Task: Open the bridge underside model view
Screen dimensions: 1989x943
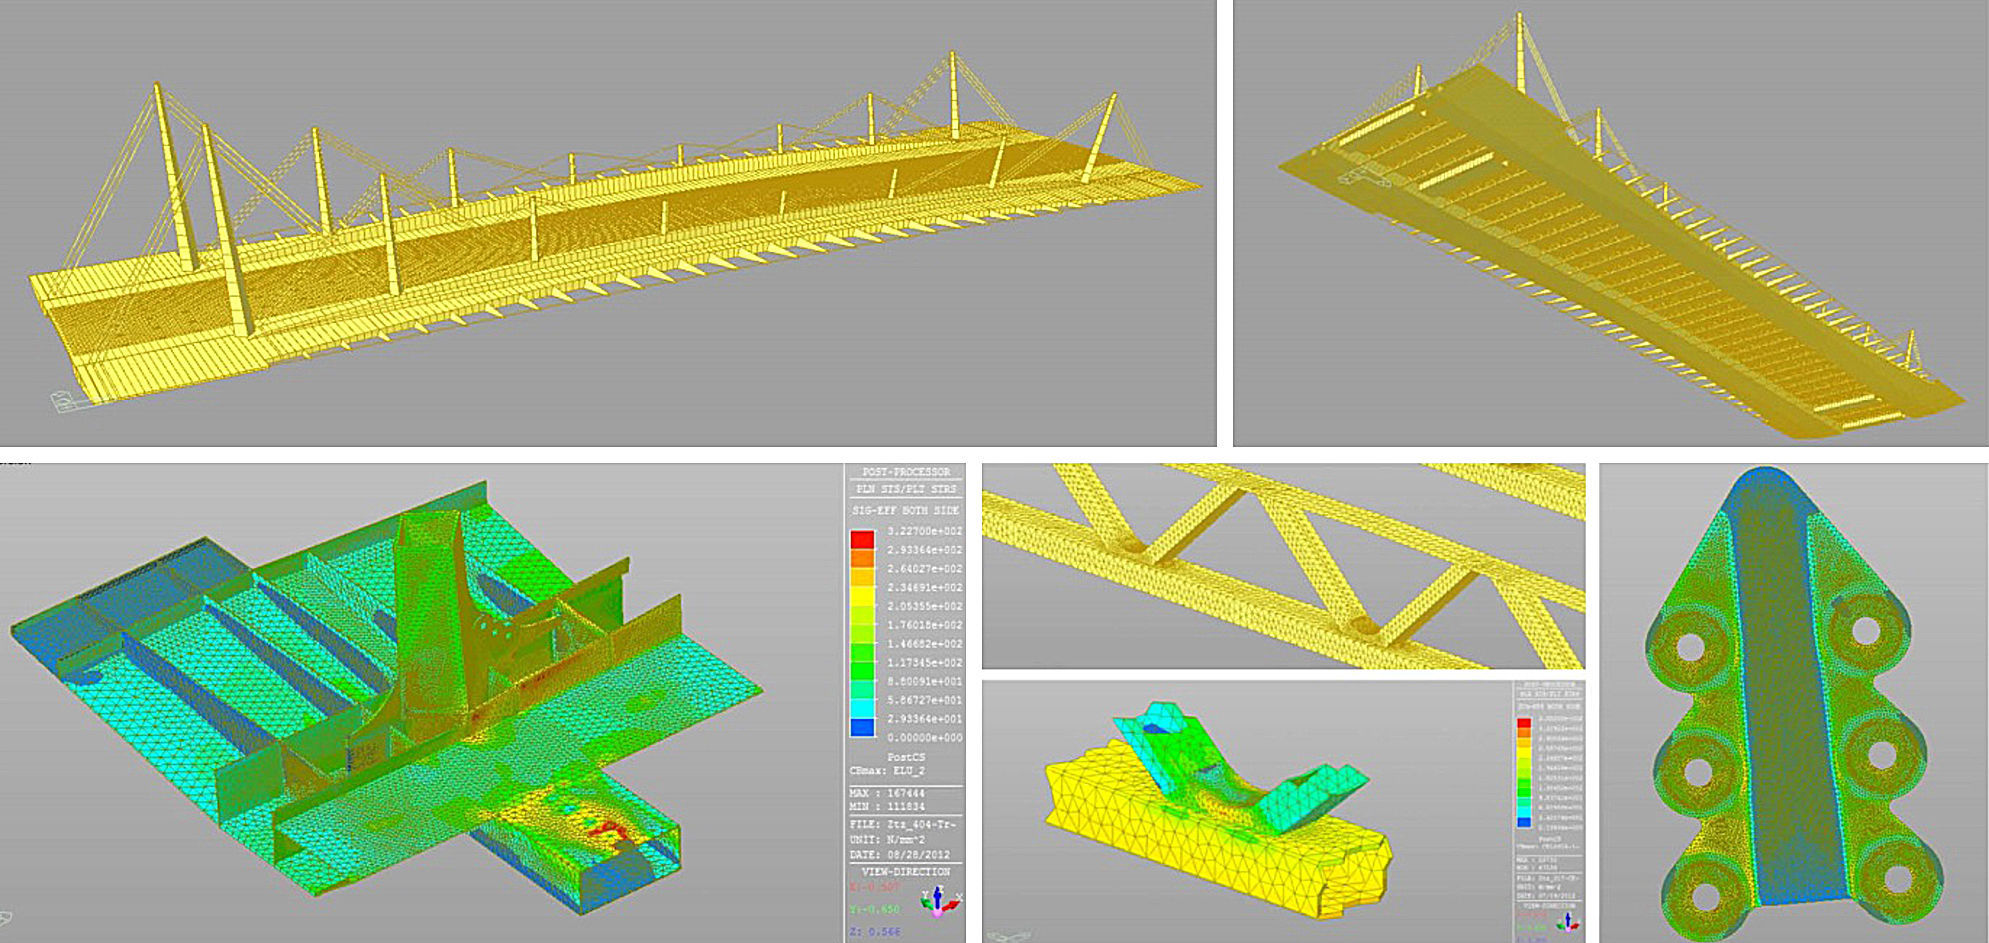Action: [x=1611, y=222]
